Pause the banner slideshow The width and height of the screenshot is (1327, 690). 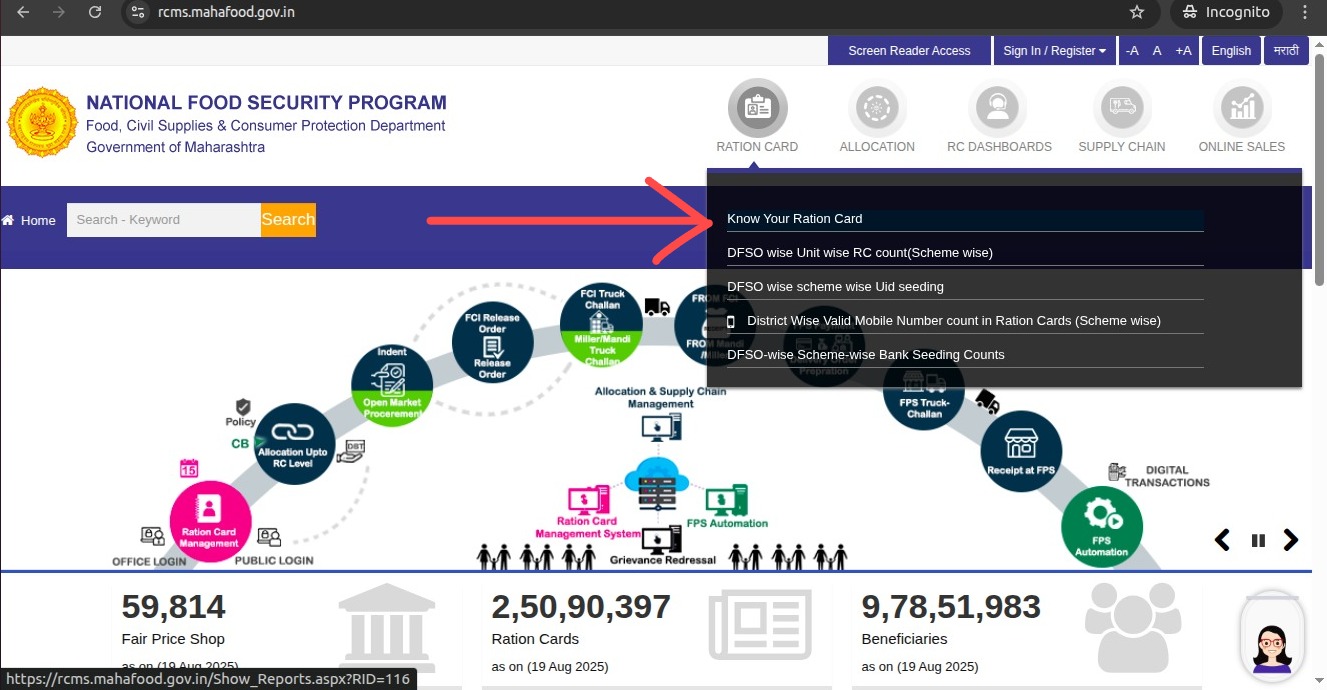pyautogui.click(x=1258, y=541)
